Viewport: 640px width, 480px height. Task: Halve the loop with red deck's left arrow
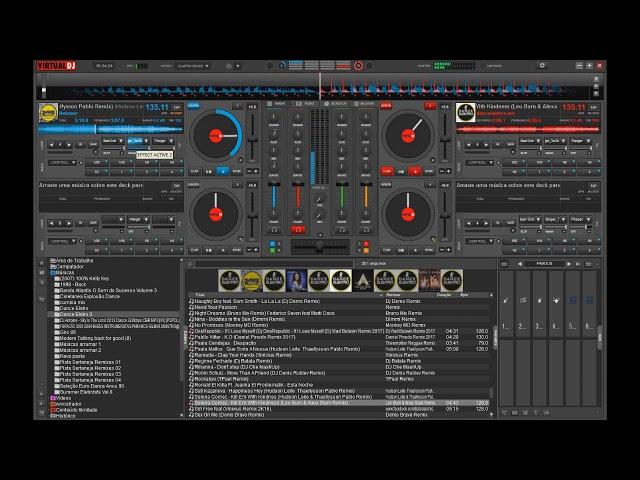click(x=468, y=144)
